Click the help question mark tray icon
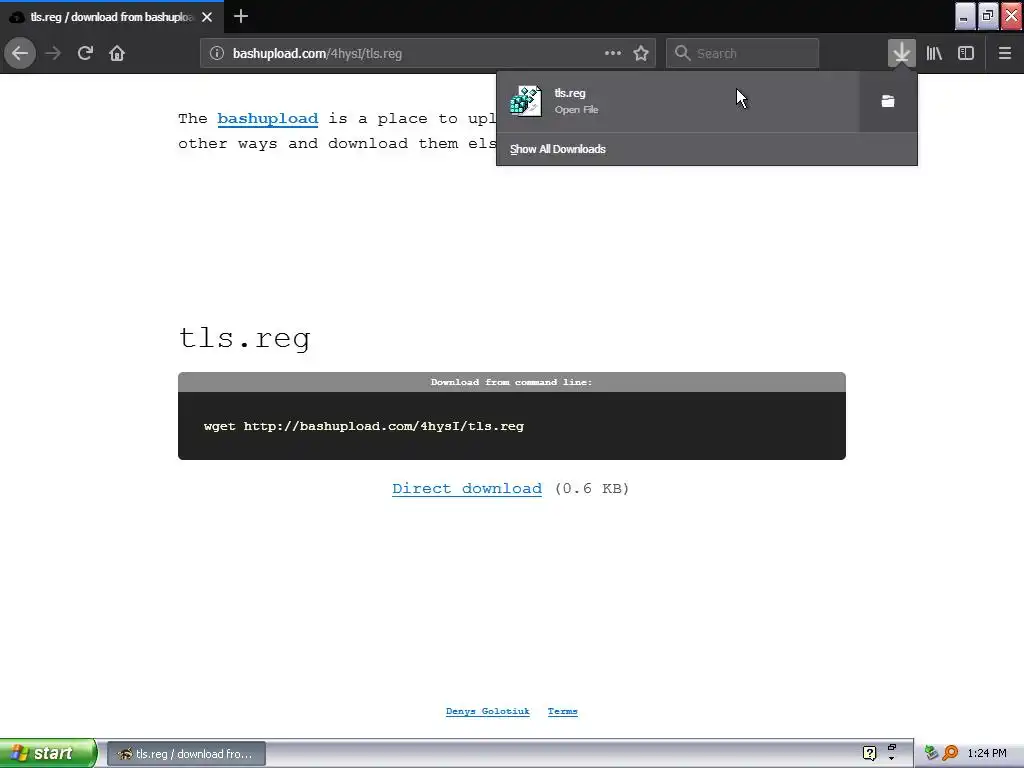The image size is (1024, 768). point(869,753)
